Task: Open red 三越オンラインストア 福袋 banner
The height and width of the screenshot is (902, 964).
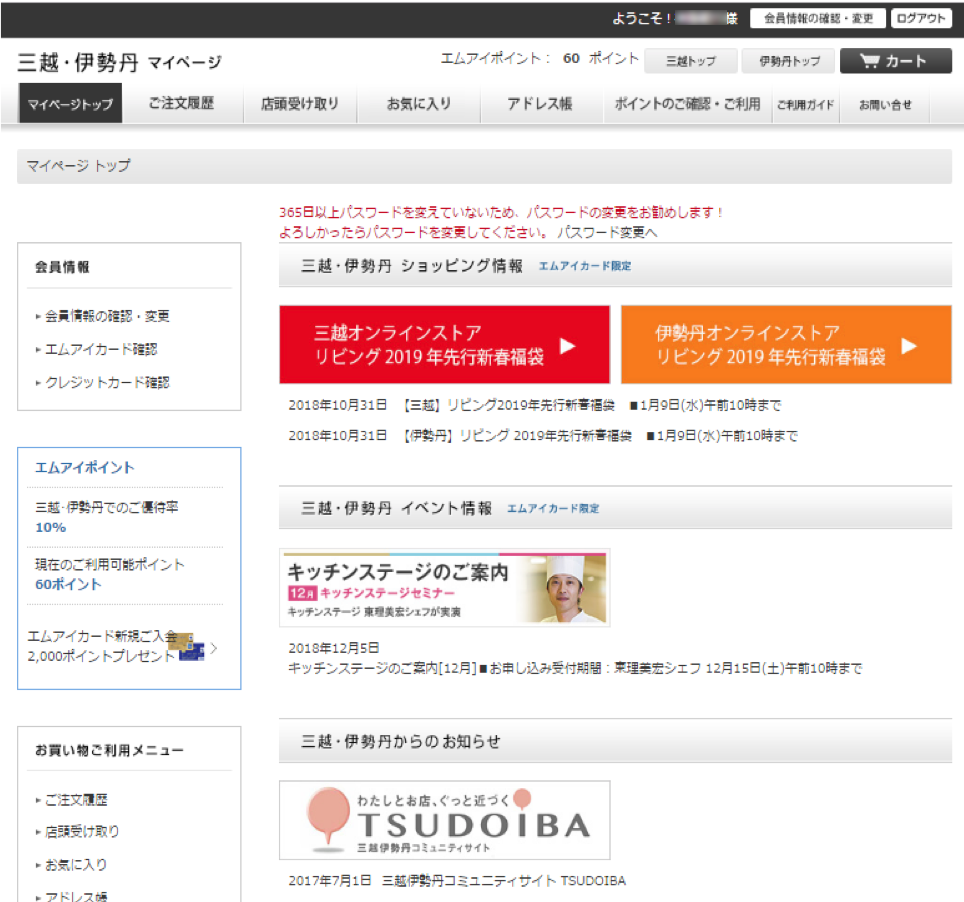Action: click(444, 344)
